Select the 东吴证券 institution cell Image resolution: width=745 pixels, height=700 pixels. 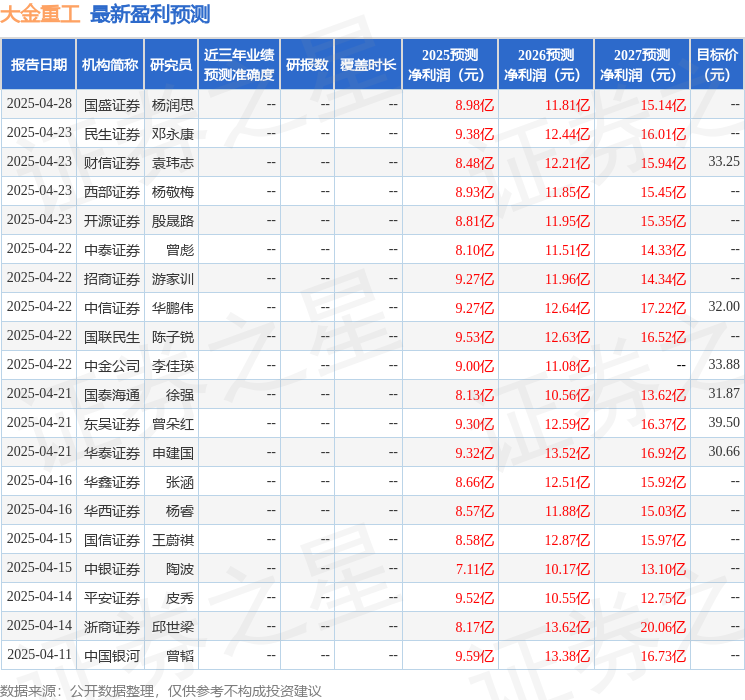(112, 424)
